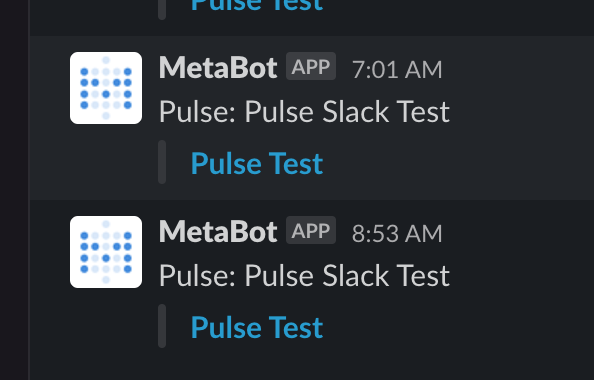
Task: Click the gray attachment bar in the 8:53 AM message
Action: (162, 326)
